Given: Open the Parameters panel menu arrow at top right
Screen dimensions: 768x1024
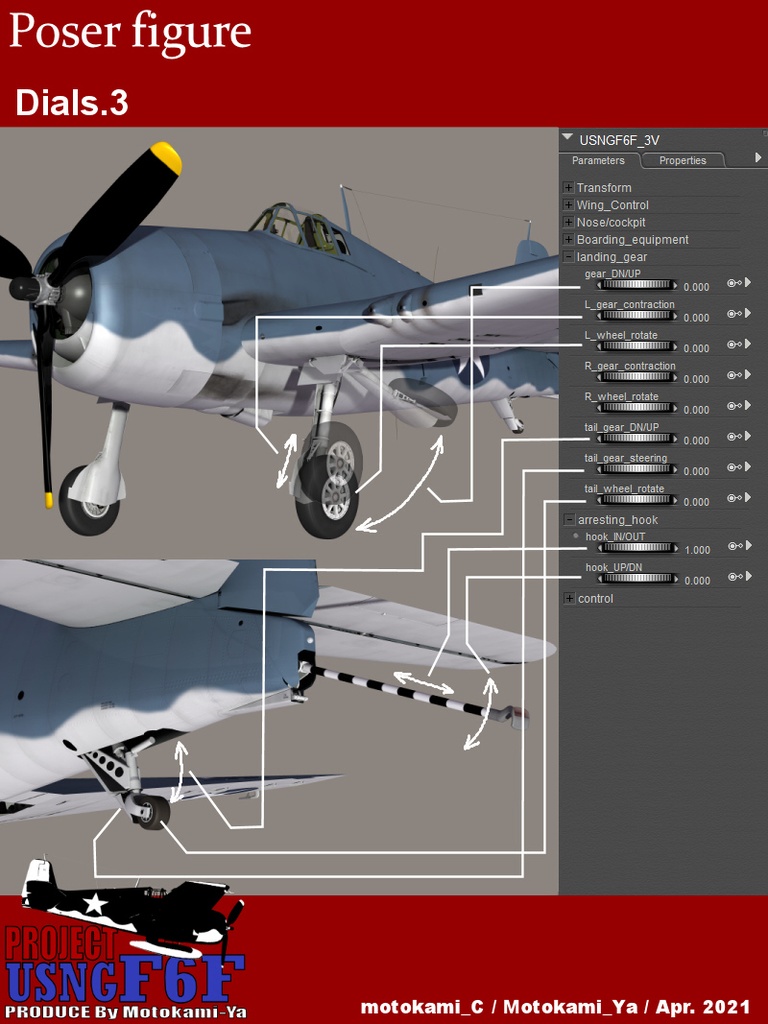Looking at the screenshot, I should [x=758, y=157].
